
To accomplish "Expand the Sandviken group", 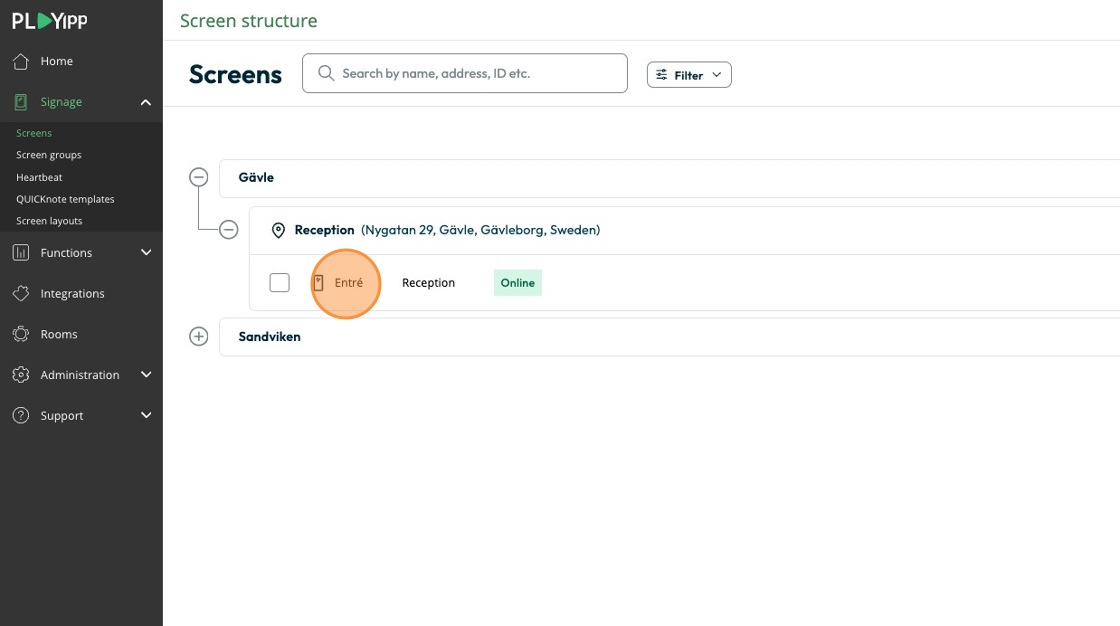I will [x=199, y=337].
